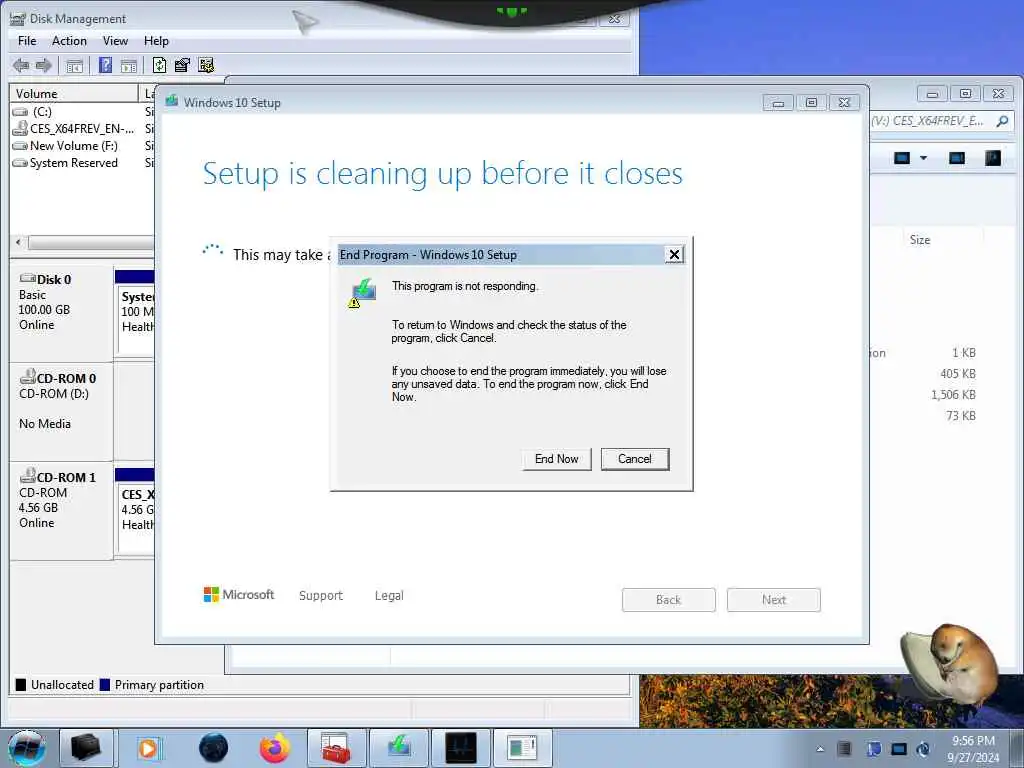Image resolution: width=1024 pixels, height=768 pixels.
Task: Click the green Refresh icon in Disk Management
Action: (x=159, y=65)
